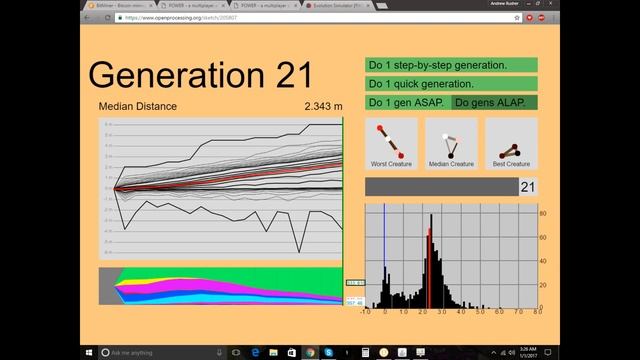This screenshot has width=640, height=360.
Task: Click 'Do 1 quick generation' button
Action: [x=451, y=84]
